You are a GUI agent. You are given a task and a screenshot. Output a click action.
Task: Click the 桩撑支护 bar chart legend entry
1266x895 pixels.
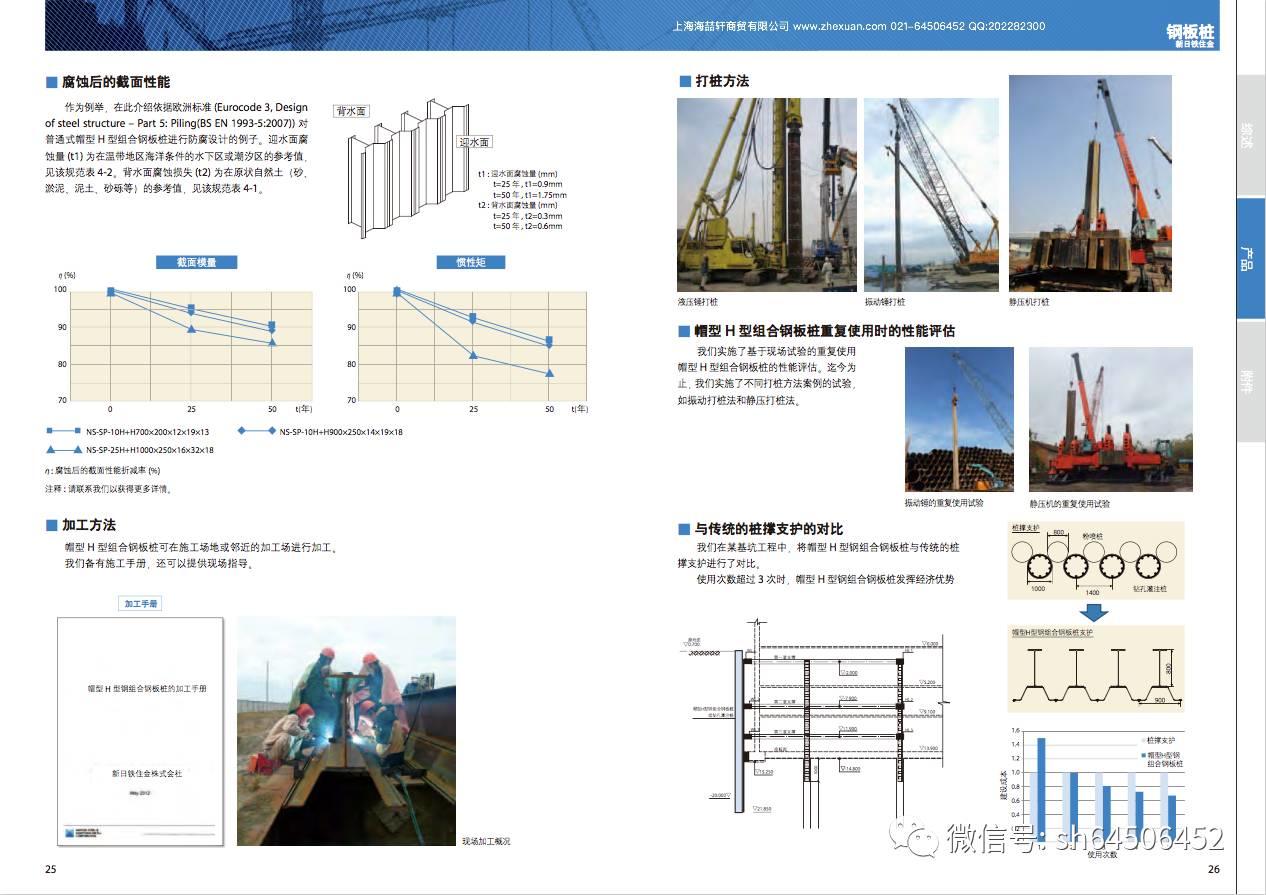pyautogui.click(x=1156, y=739)
